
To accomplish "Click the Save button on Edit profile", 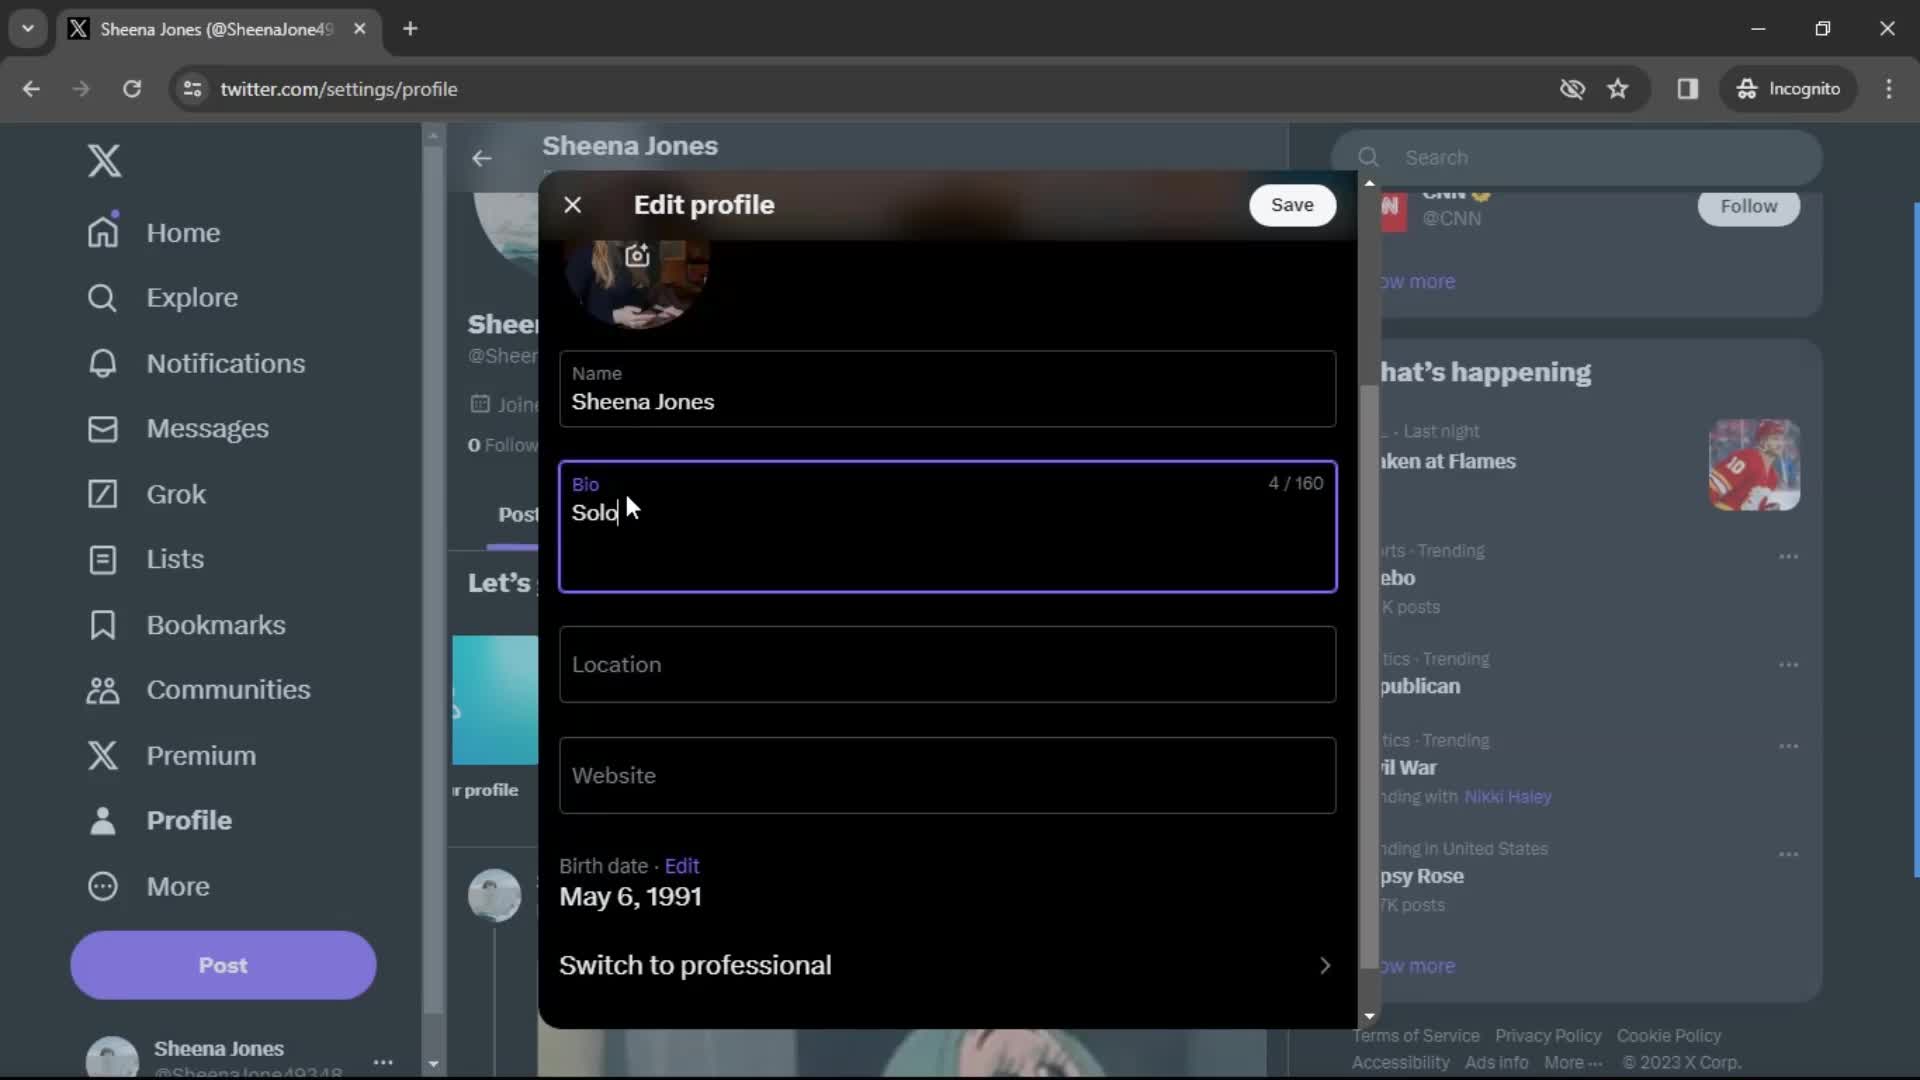I will pos(1292,204).
